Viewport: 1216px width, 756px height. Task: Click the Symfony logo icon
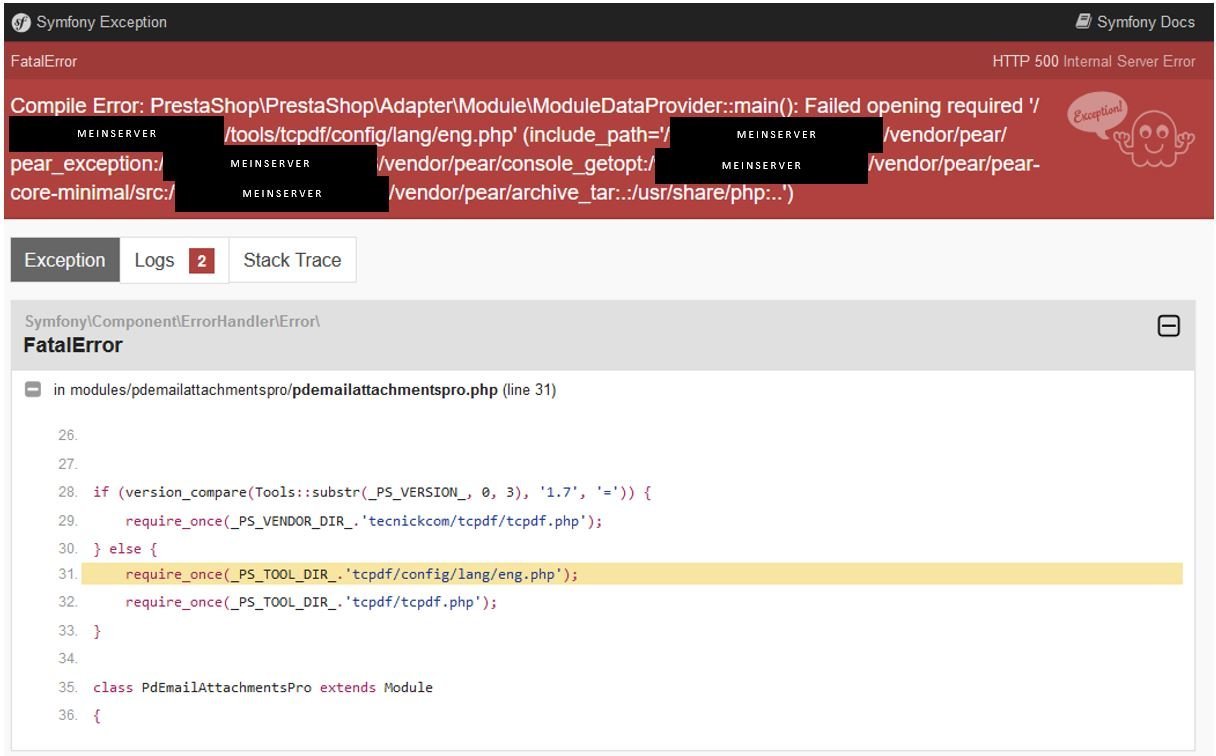point(21,22)
